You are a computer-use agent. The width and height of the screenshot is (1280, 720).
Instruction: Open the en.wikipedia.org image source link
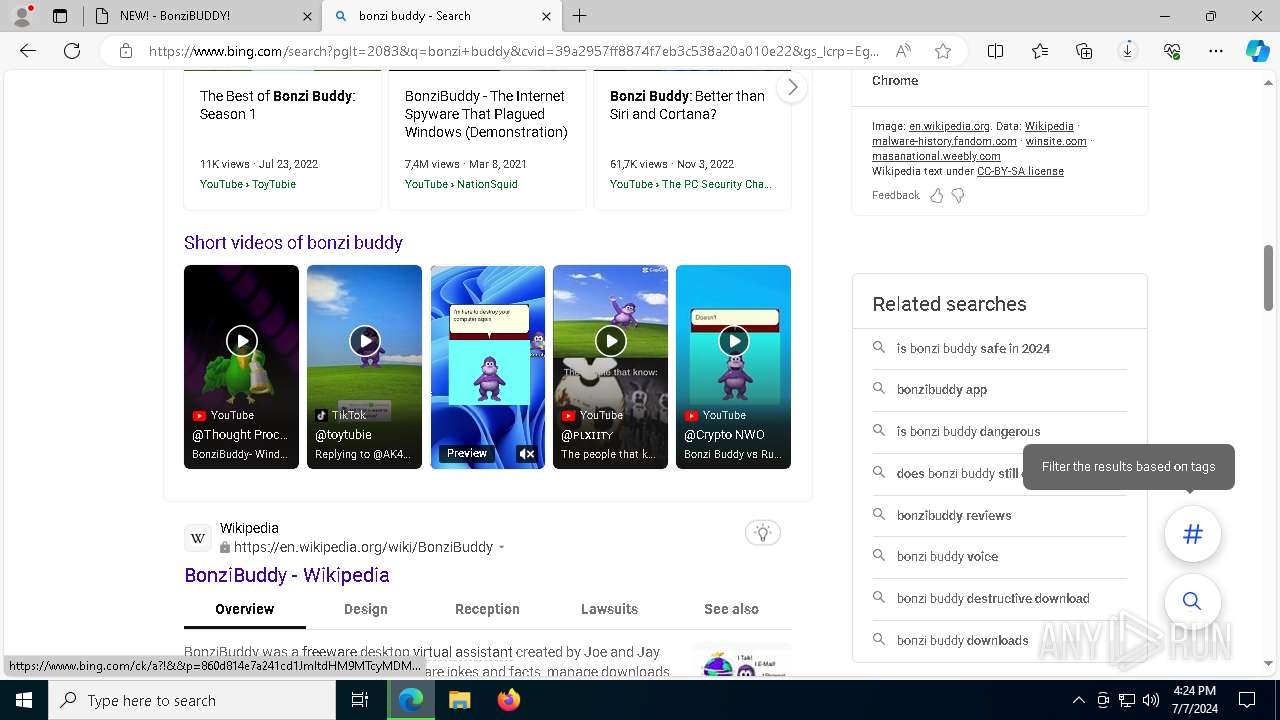click(949, 127)
